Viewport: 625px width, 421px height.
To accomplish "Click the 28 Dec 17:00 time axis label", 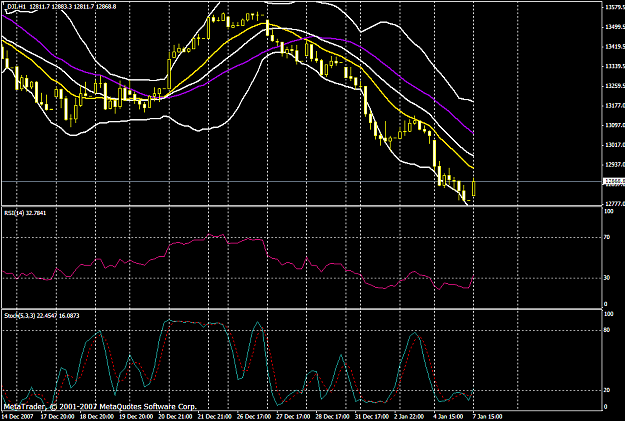I will (x=332, y=417).
